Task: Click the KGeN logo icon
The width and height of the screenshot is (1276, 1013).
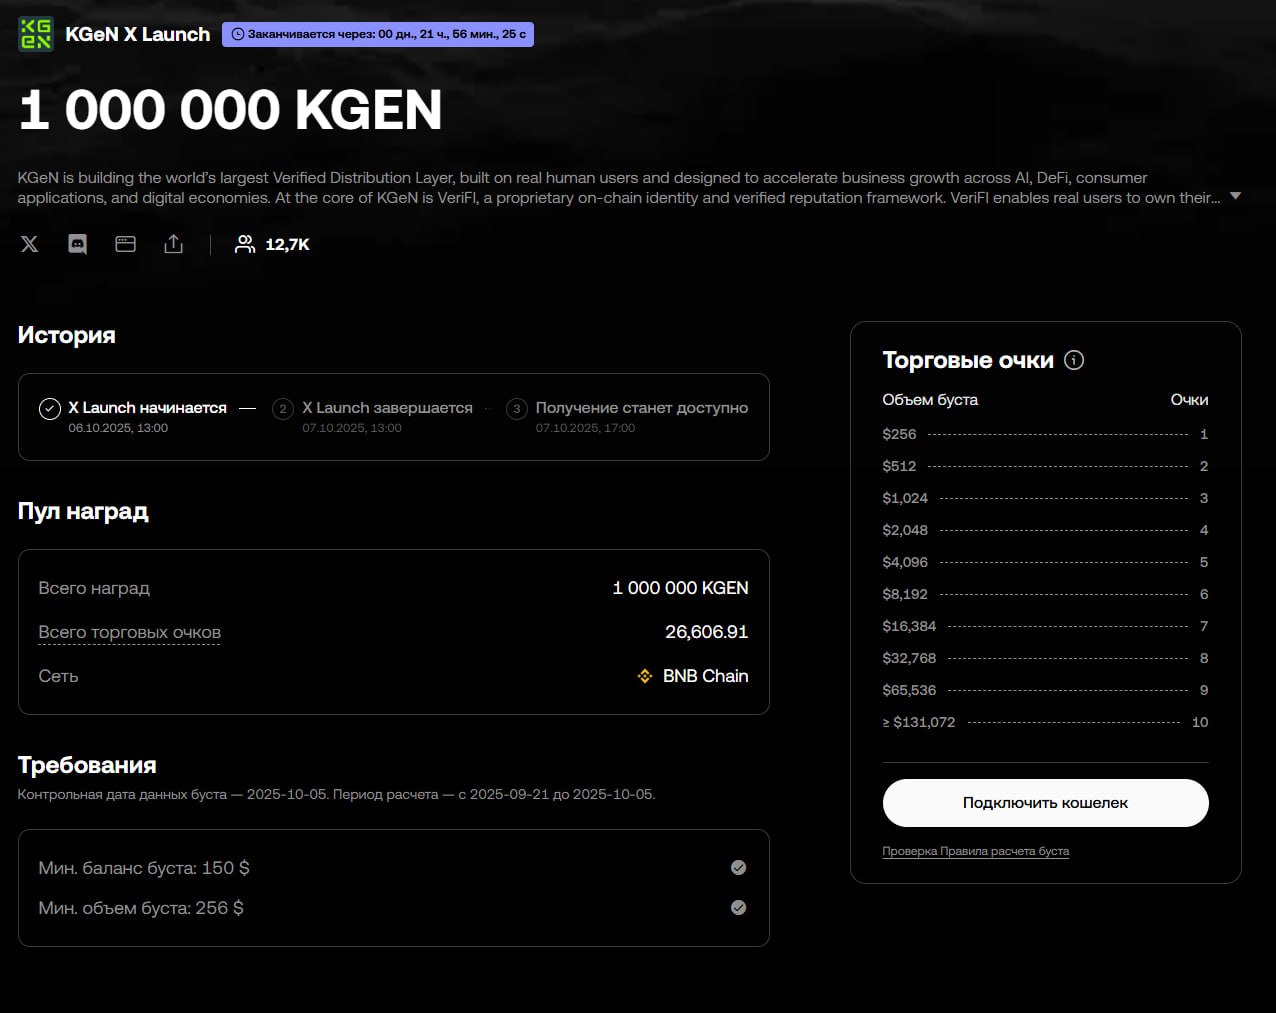Action: (36, 34)
